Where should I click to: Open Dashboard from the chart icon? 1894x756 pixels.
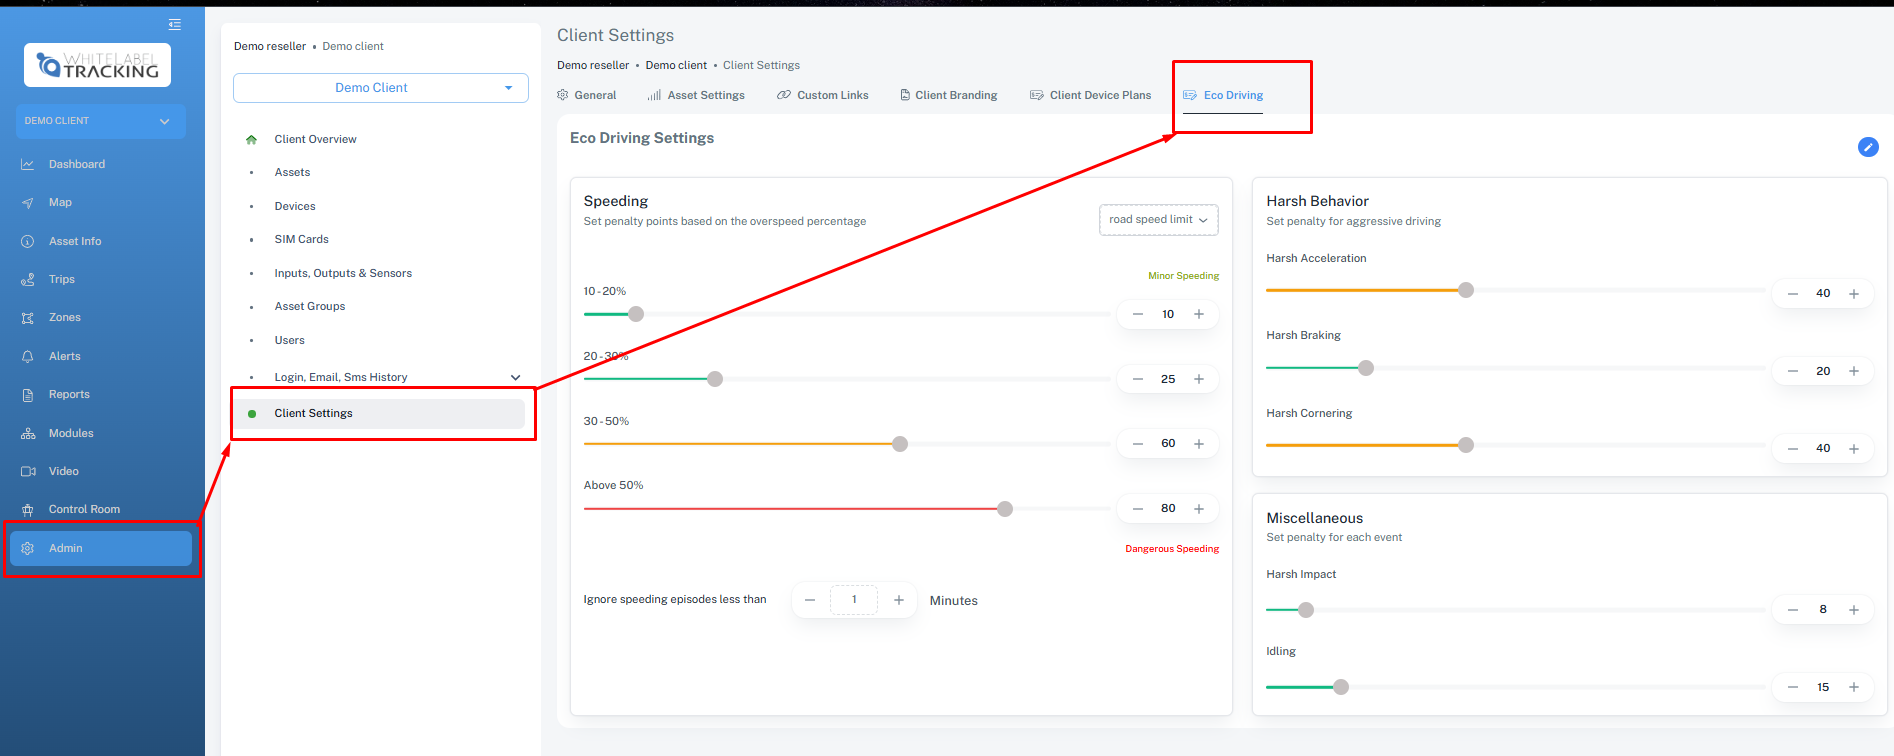(28, 164)
